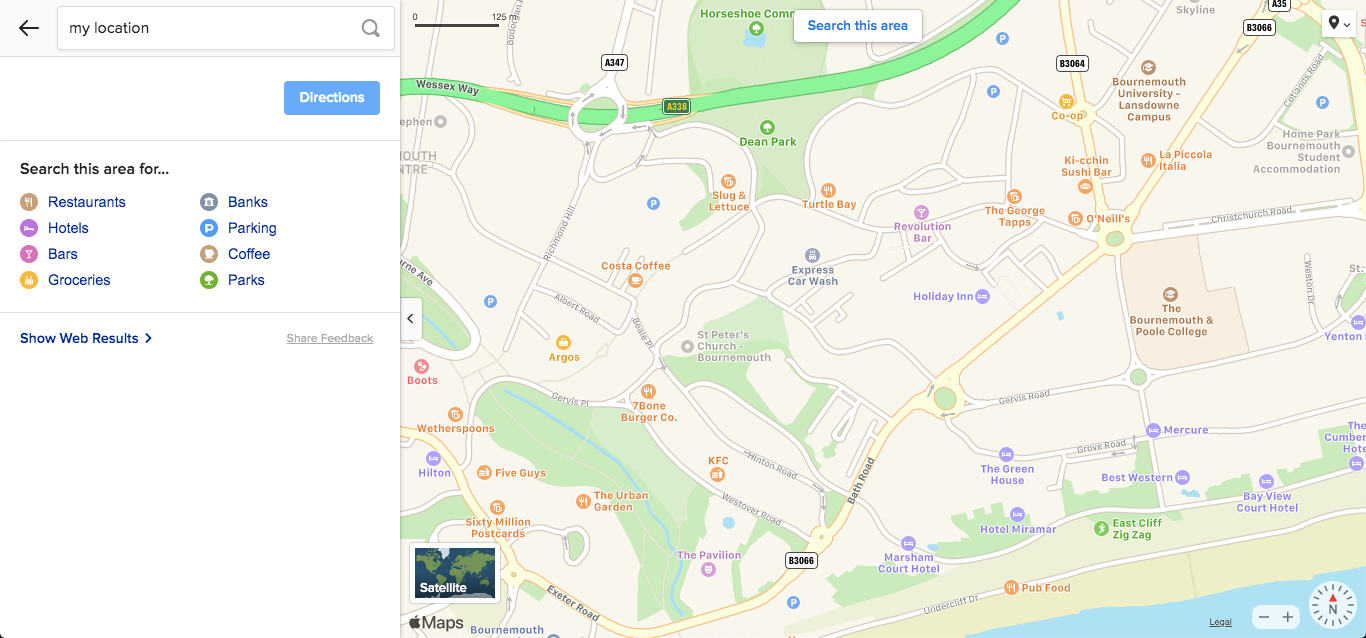The image size is (1366, 638).
Task: Click the compass north indicator
Action: click(x=1332, y=604)
